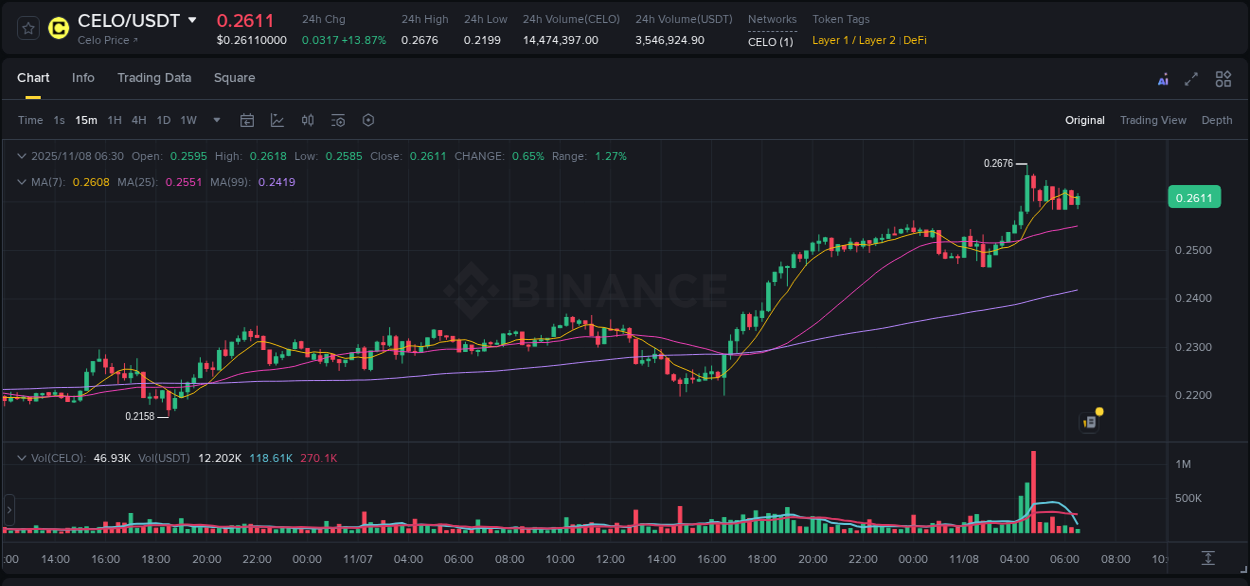Open the AI analysis assistant
The image size is (1250, 586).
[x=1162, y=78]
